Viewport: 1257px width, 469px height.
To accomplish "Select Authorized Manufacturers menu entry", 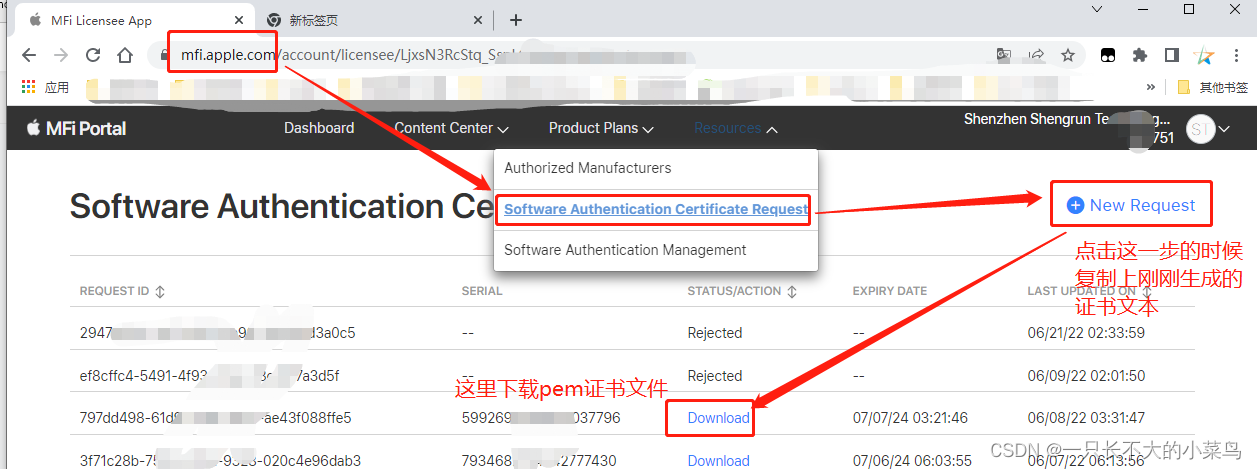I will pos(588,168).
